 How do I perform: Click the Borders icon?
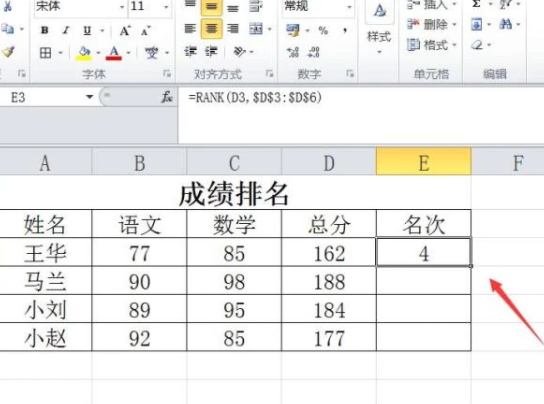[x=45, y=53]
